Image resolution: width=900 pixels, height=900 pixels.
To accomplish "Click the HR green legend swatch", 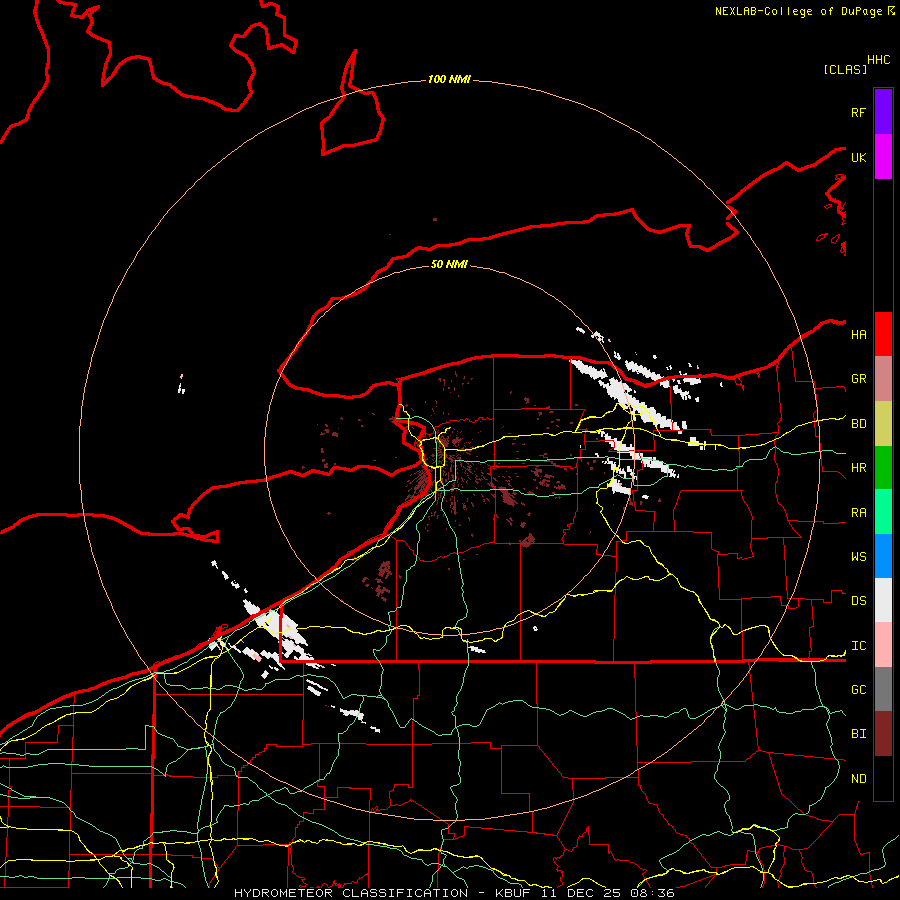I will [x=883, y=468].
